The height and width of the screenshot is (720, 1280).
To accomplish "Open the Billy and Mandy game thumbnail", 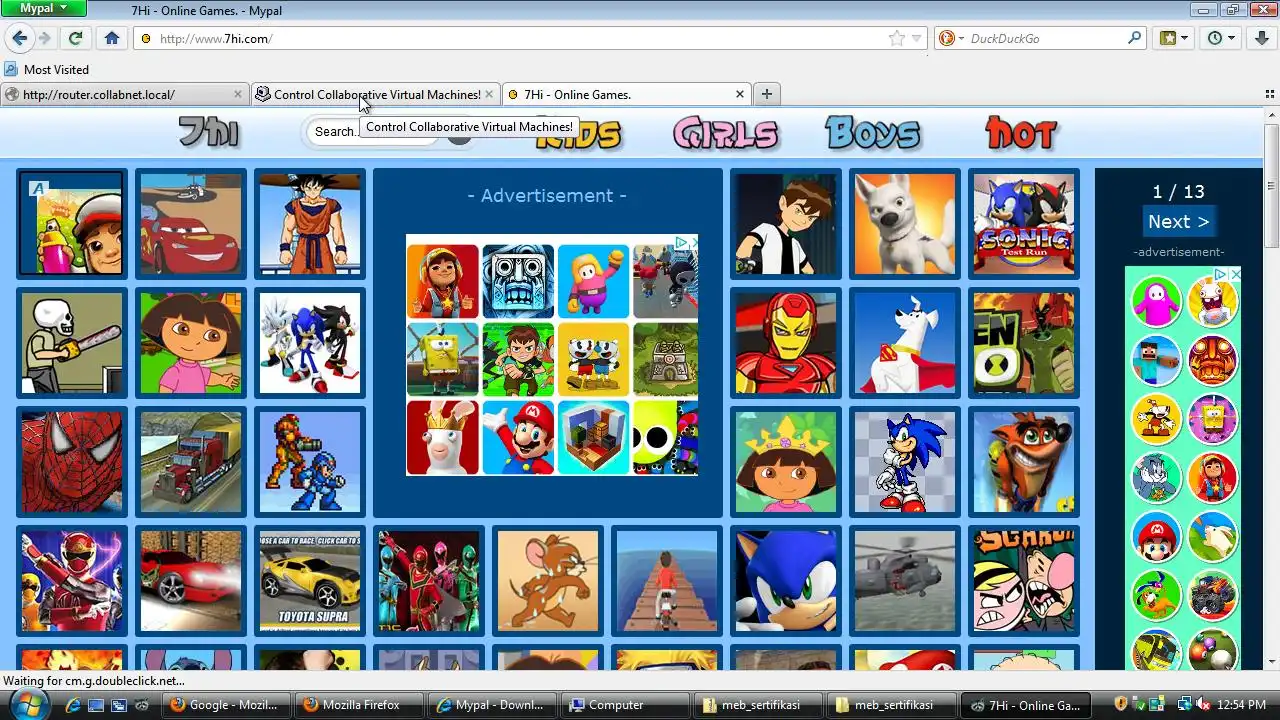I will 1024,581.
